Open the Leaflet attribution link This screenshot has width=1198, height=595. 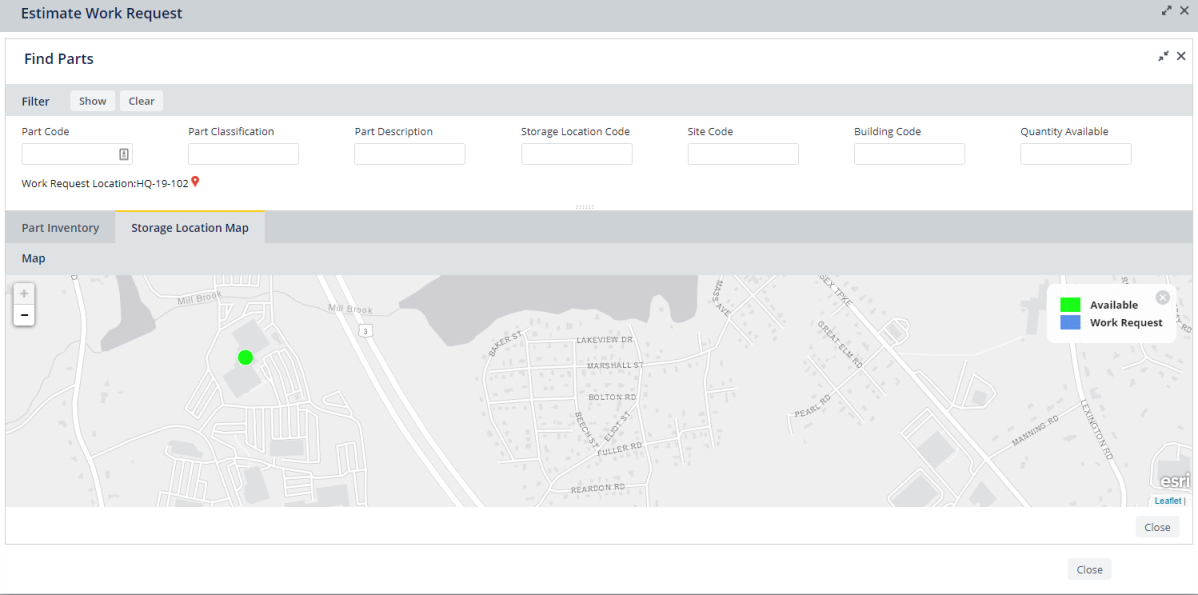point(1167,501)
